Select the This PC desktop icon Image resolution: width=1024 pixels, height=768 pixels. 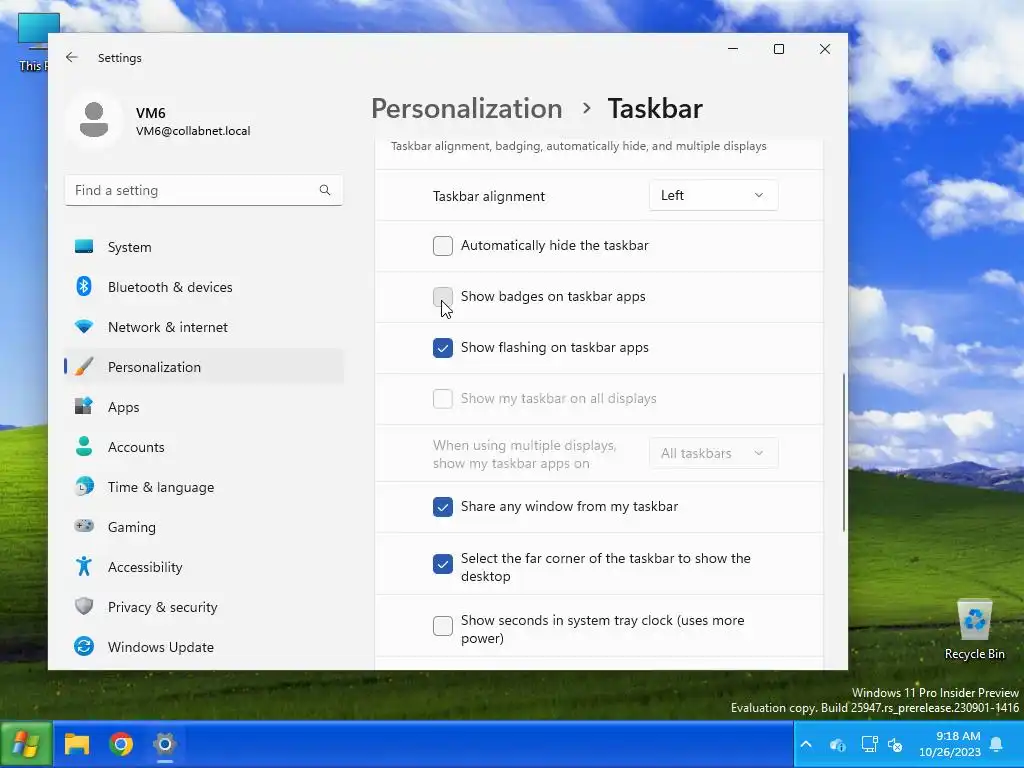point(33,41)
